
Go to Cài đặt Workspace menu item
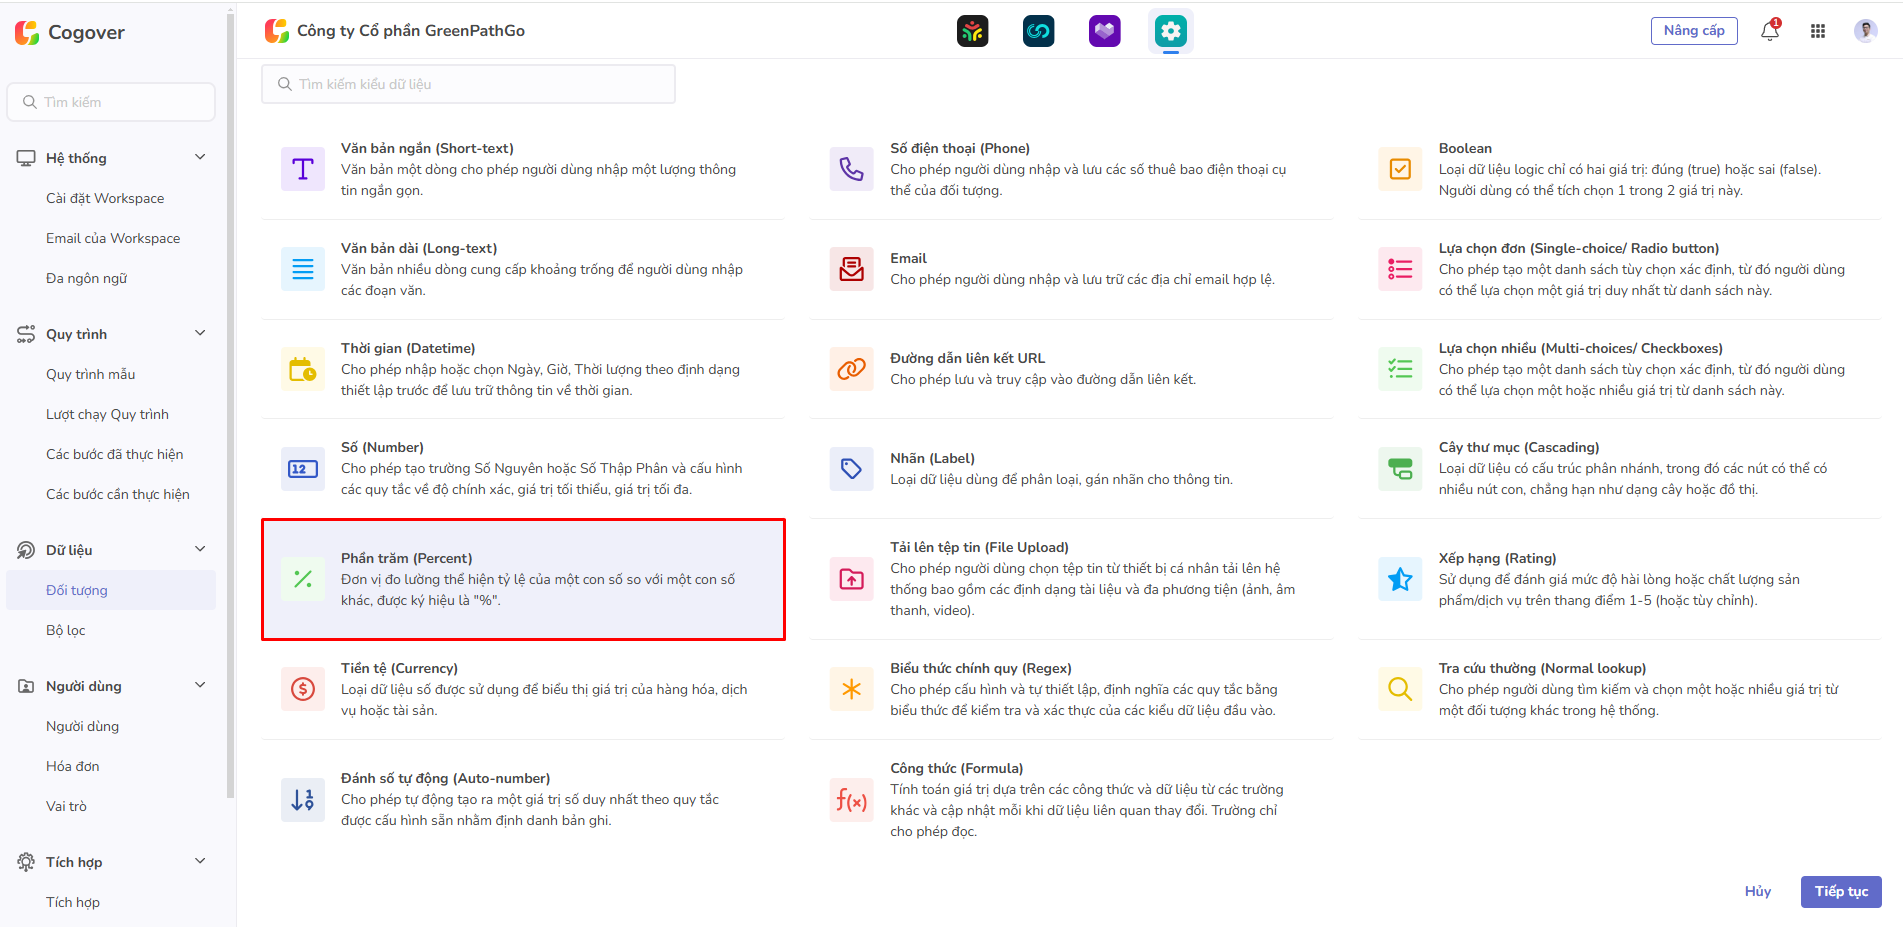(x=105, y=198)
